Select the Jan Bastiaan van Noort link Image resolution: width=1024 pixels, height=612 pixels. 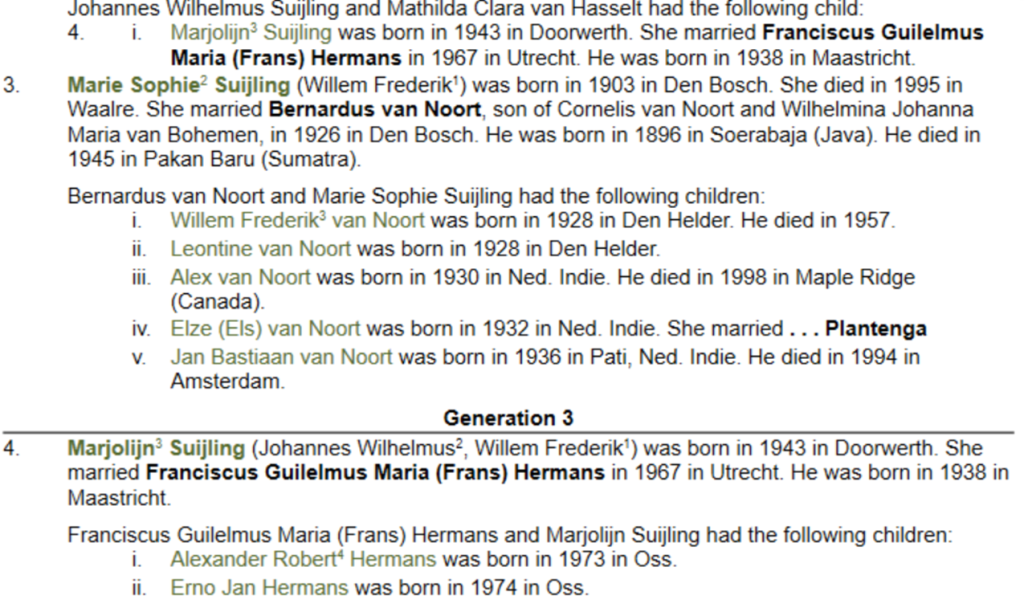tap(282, 357)
